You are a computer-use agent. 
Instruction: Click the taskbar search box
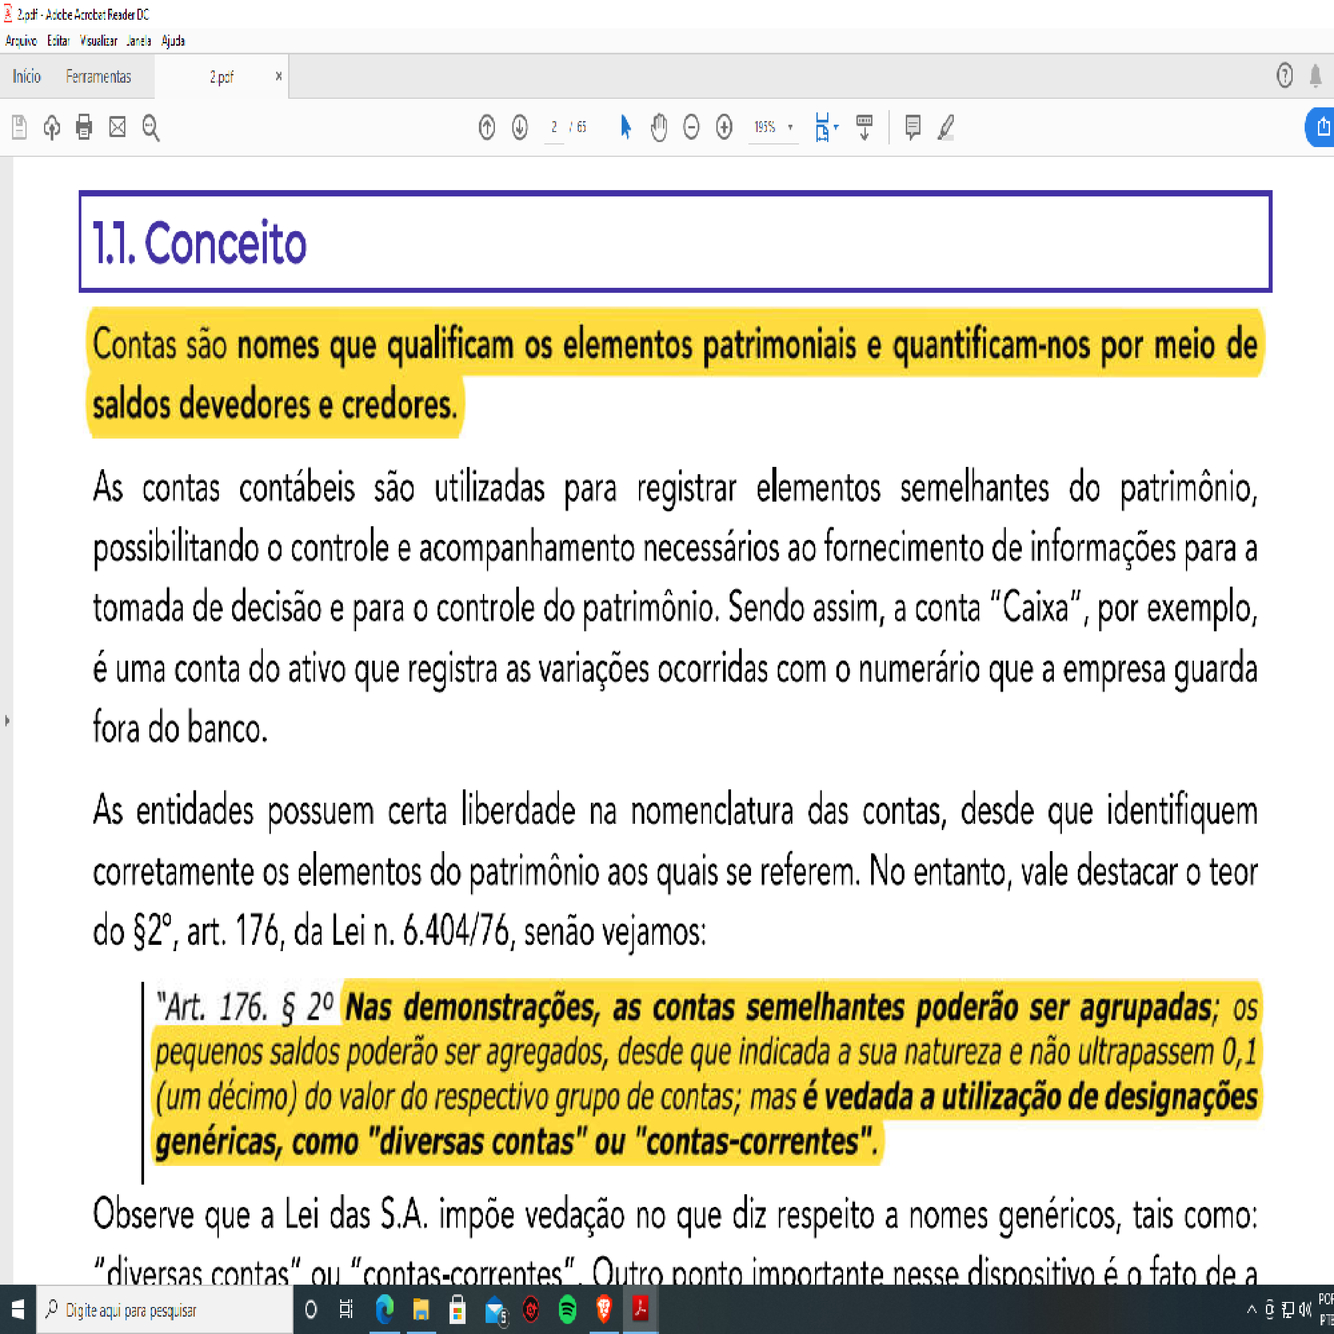click(x=165, y=1310)
